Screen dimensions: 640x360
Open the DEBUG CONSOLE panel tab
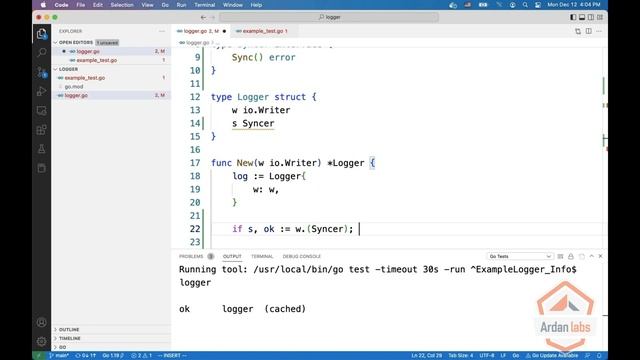[302, 256]
